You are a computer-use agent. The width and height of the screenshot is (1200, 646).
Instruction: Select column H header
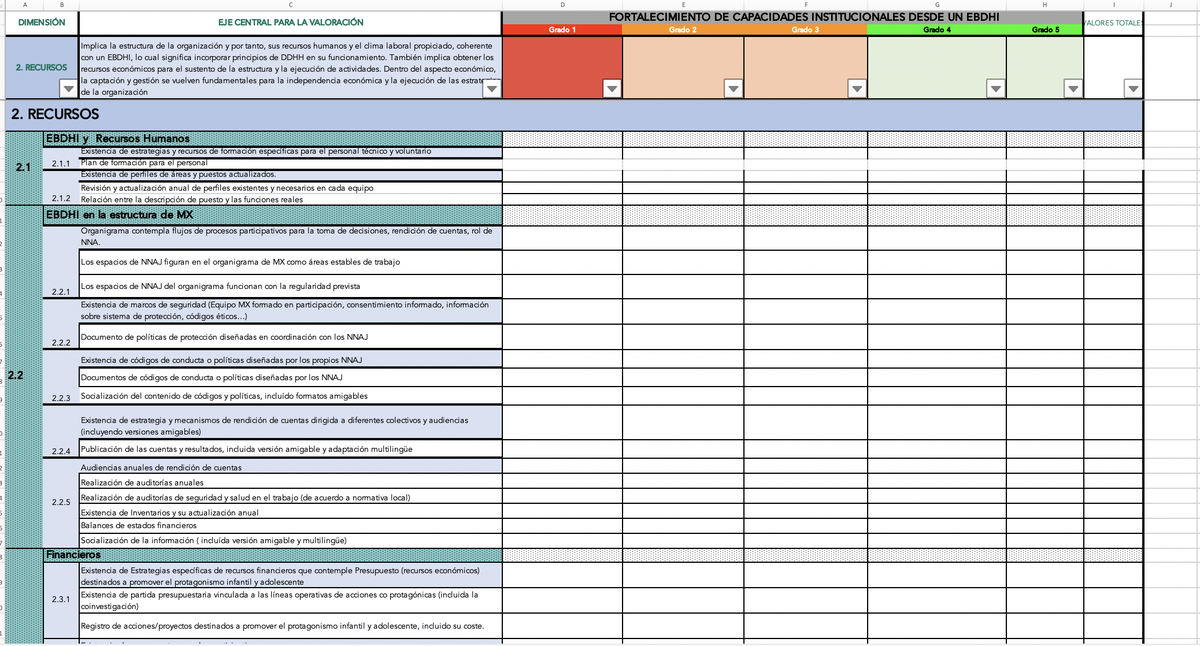(x=1045, y=5)
